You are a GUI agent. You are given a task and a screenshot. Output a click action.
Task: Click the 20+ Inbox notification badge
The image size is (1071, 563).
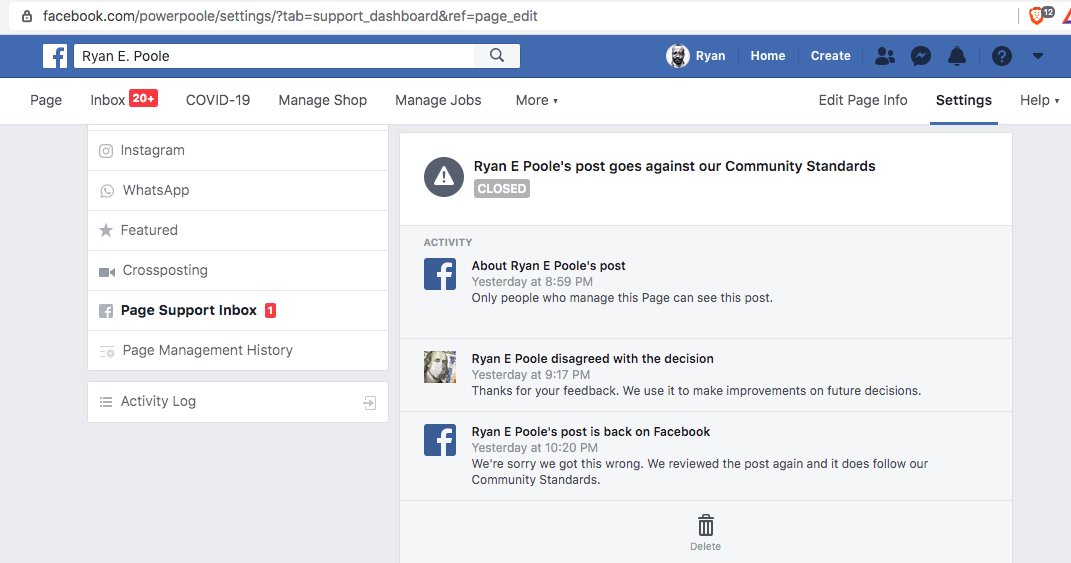(x=143, y=98)
